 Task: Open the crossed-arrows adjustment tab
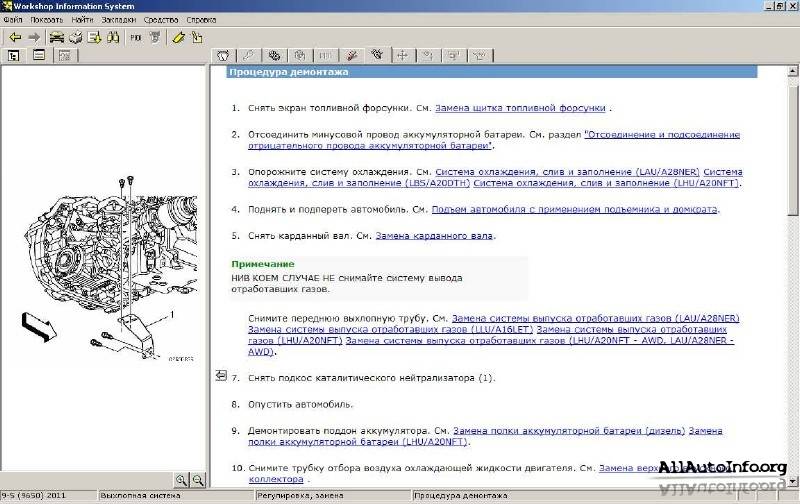pos(403,55)
